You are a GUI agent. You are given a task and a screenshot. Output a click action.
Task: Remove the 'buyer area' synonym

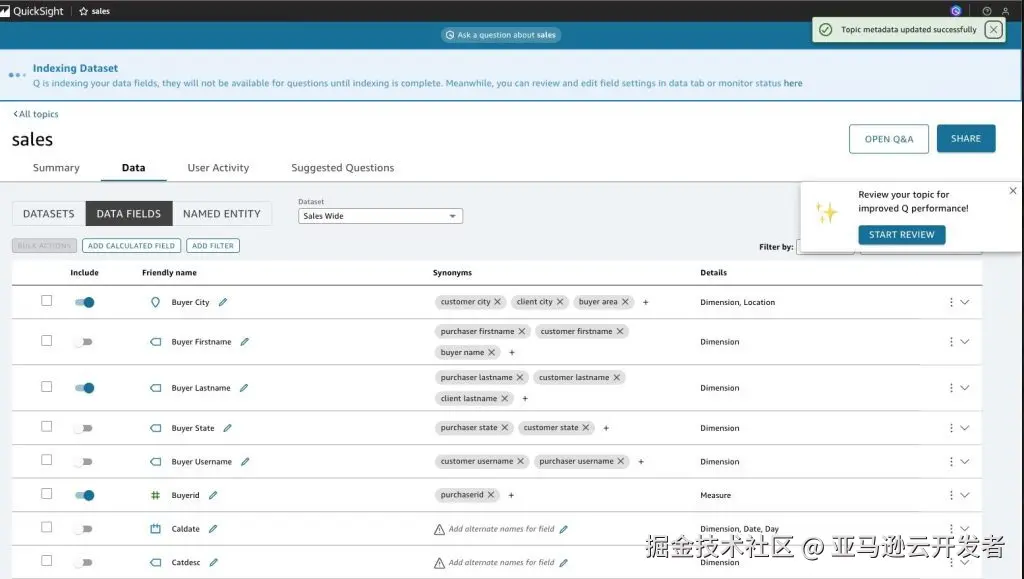[625, 302]
